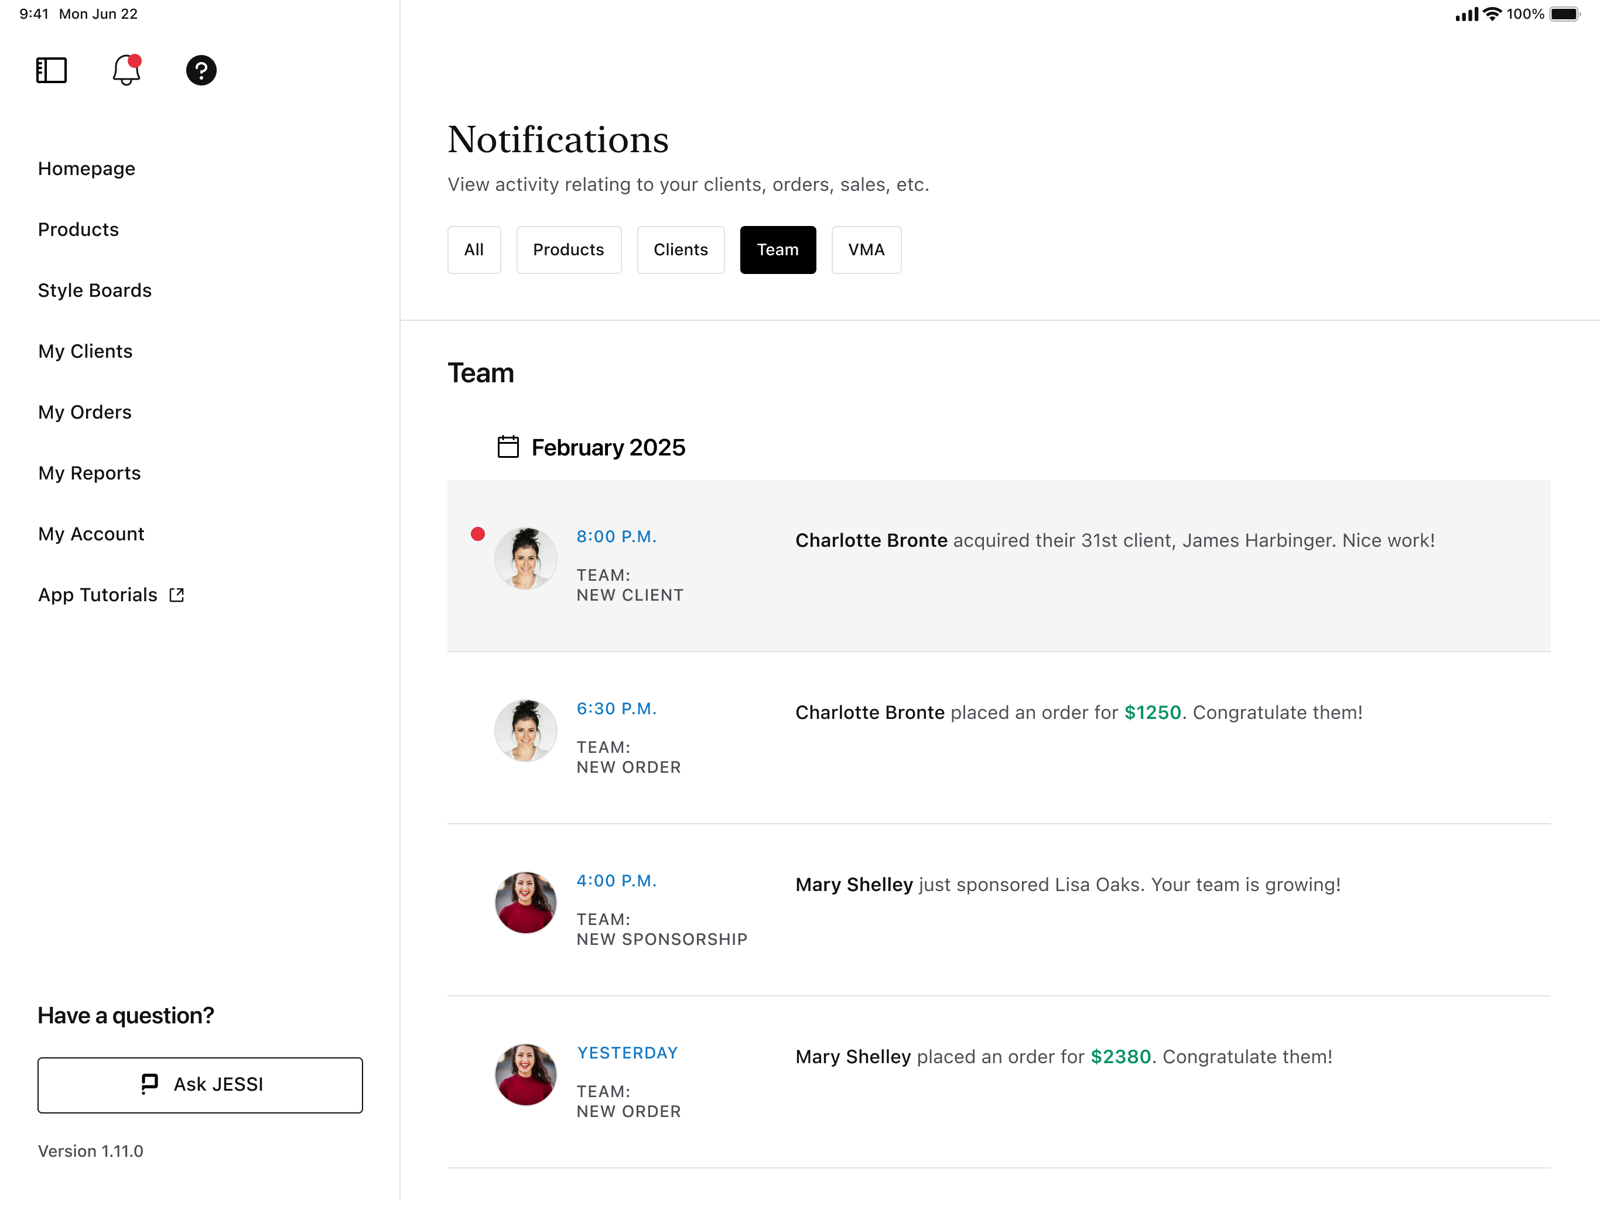Click the 9:41 clock in status bar
The height and width of the screenshot is (1206, 1600).
[34, 14]
